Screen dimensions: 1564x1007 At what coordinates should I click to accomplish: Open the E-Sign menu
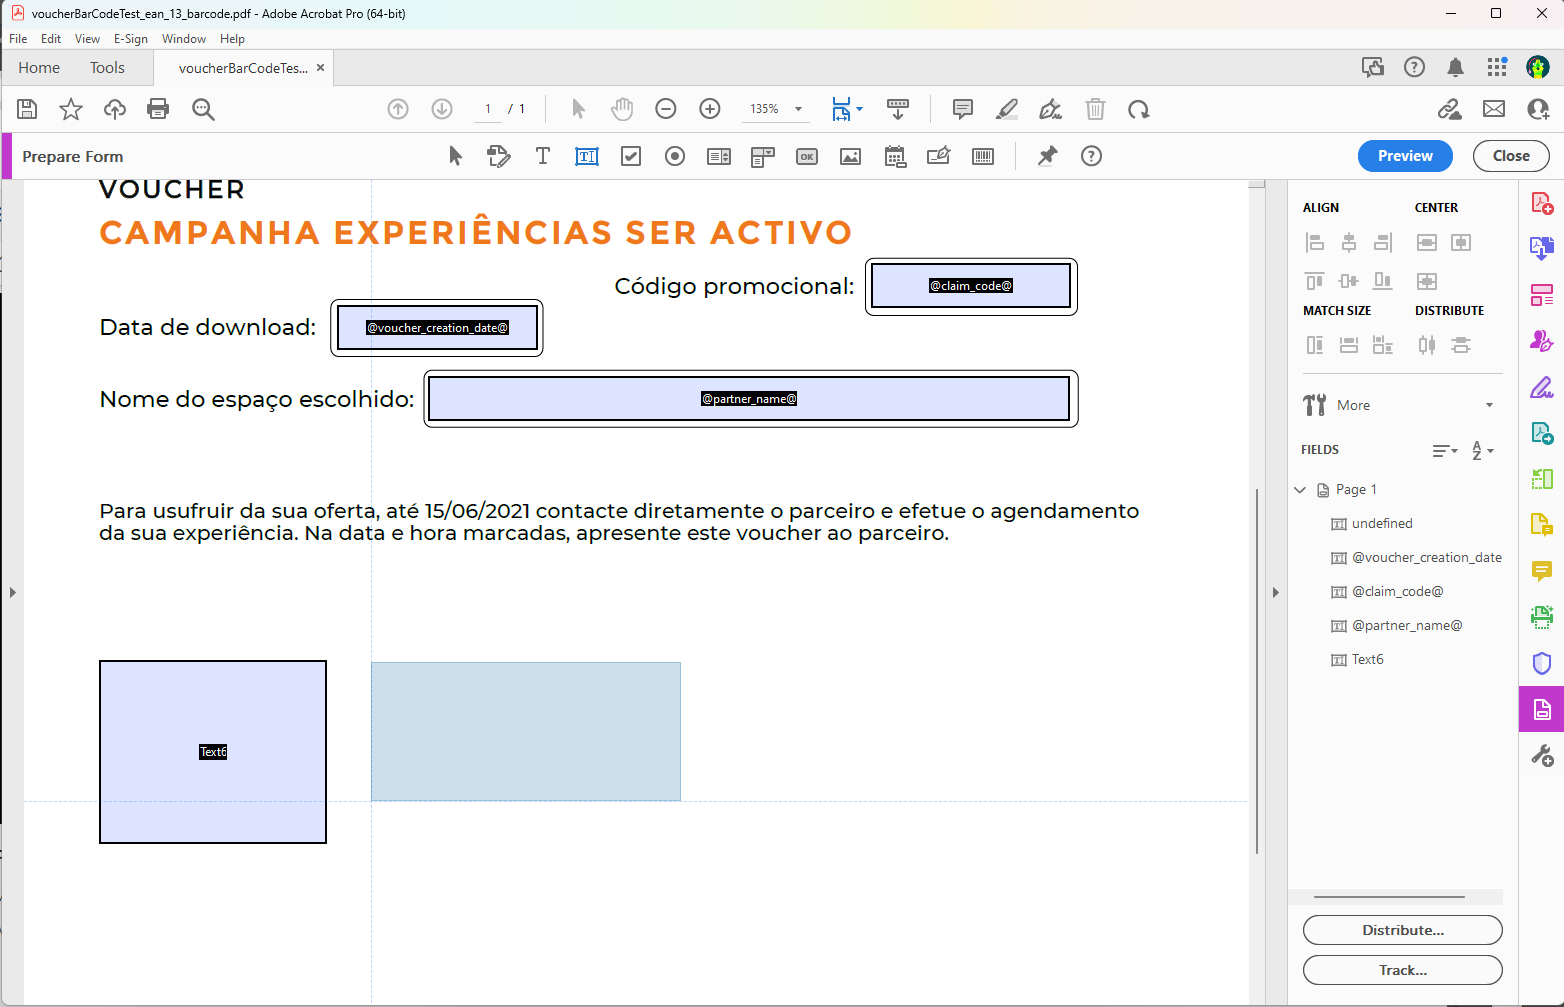(130, 39)
